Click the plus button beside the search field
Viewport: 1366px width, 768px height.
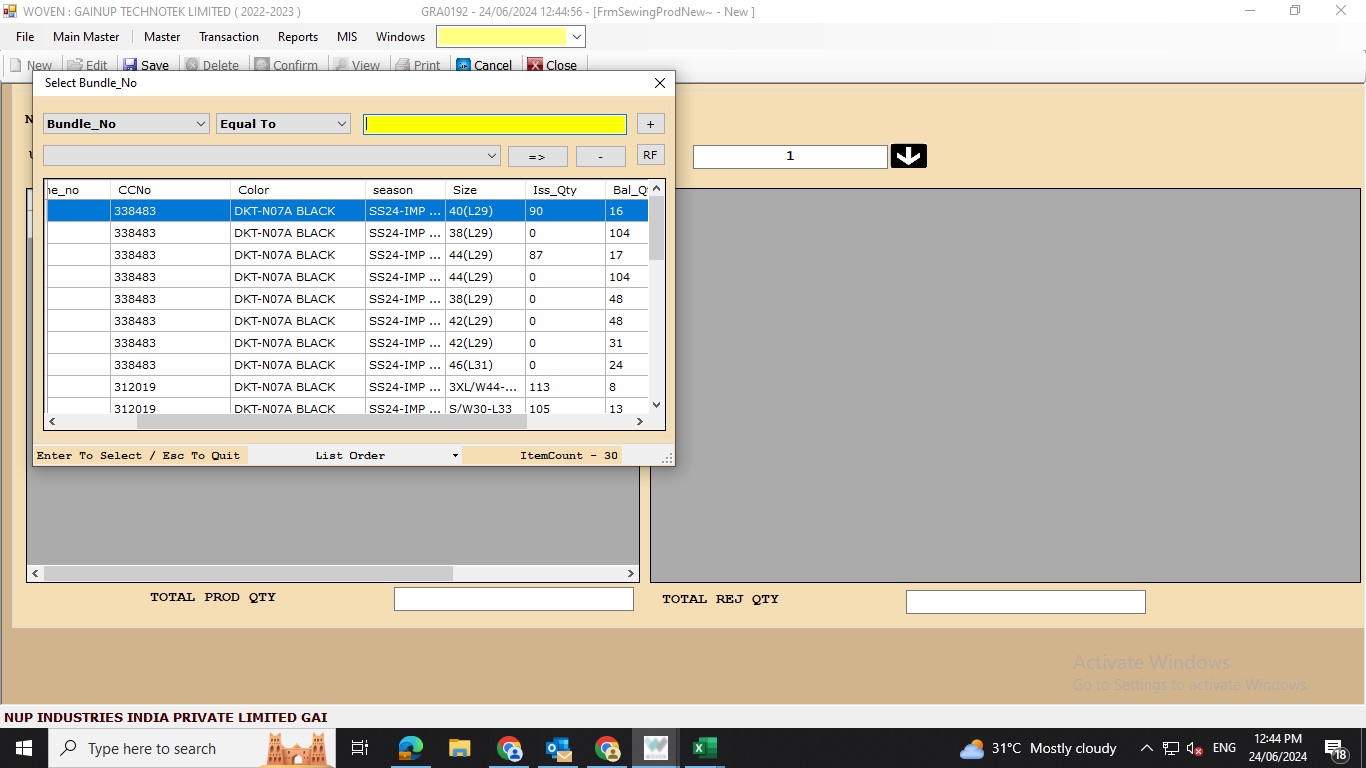pos(650,124)
